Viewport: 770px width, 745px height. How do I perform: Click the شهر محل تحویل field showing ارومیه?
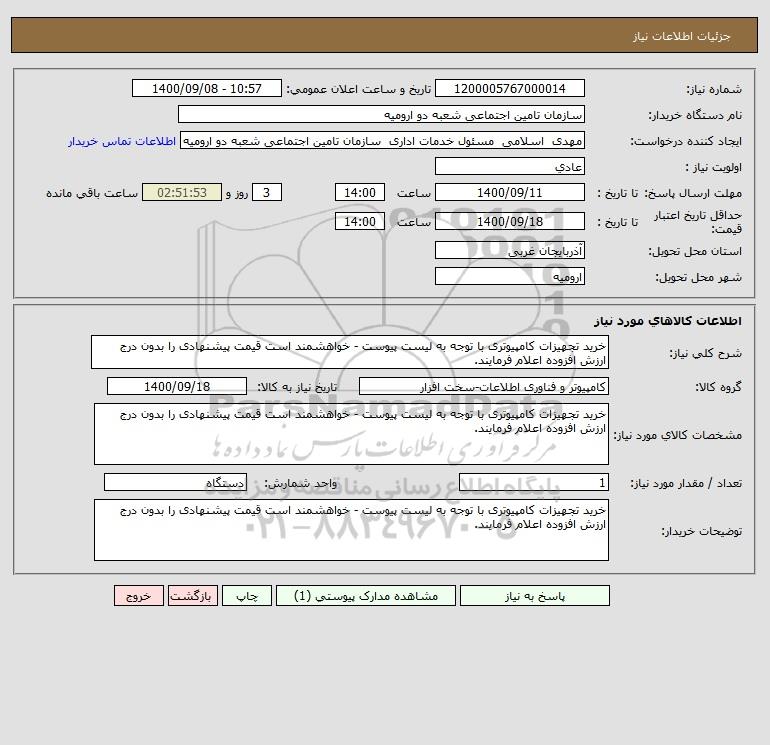[510, 276]
